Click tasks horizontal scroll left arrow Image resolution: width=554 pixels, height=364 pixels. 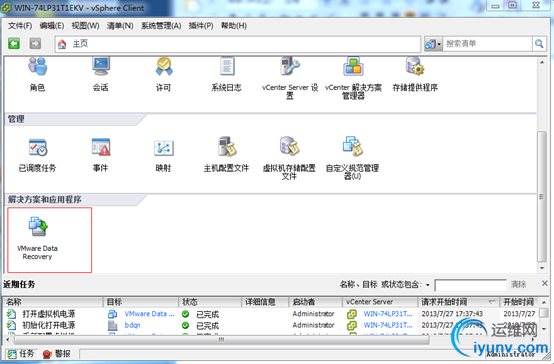coord(7,340)
